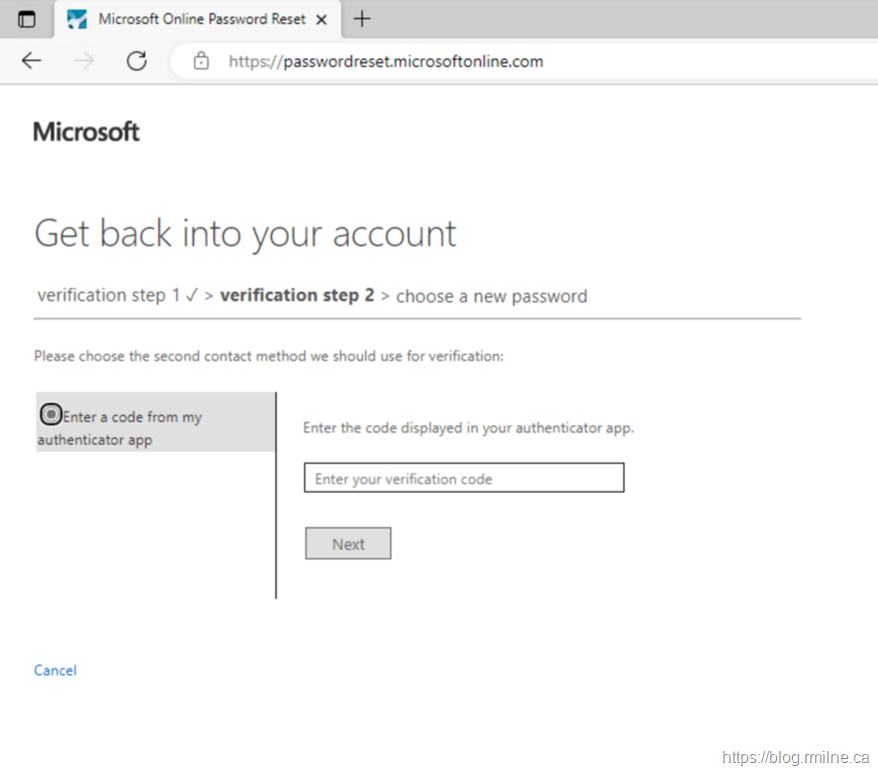Click the Cancel link
This screenshot has width=878, height=768.
tap(55, 670)
